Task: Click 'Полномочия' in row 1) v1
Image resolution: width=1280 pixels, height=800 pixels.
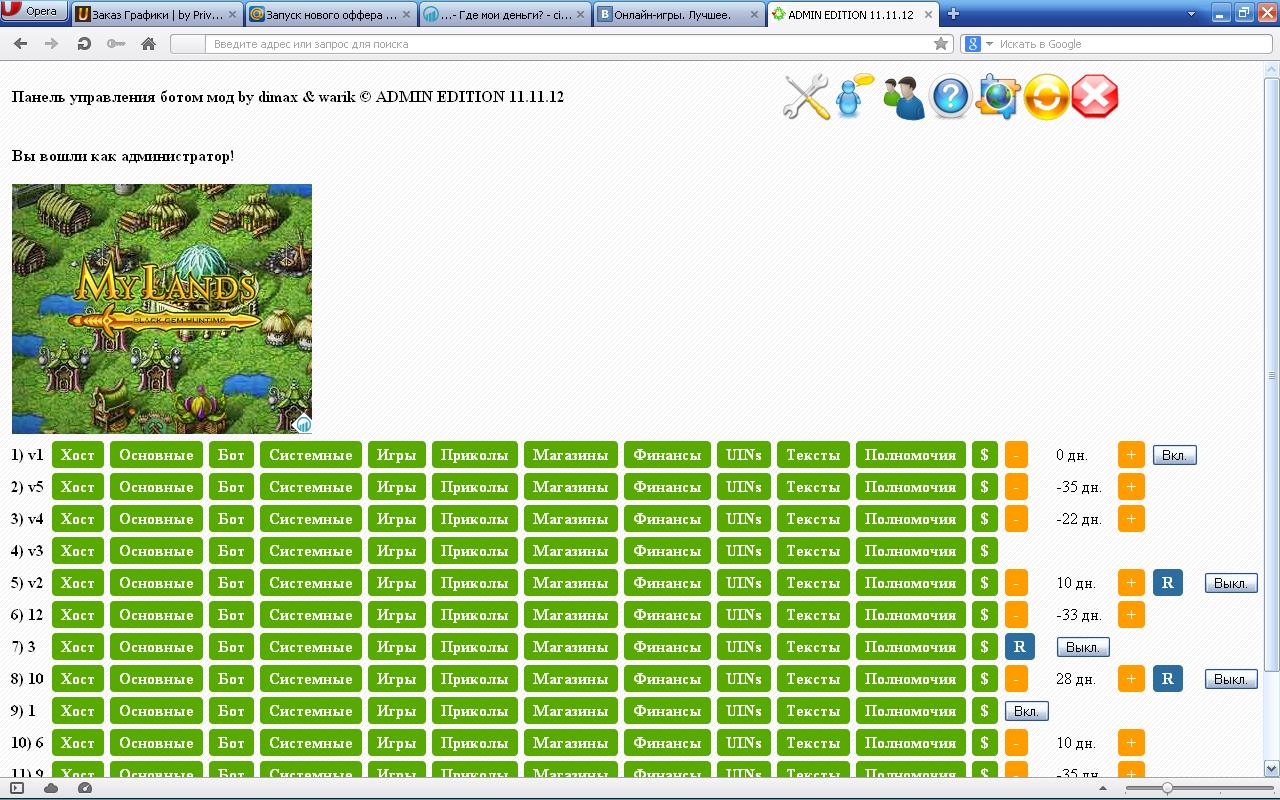Action: [911, 455]
